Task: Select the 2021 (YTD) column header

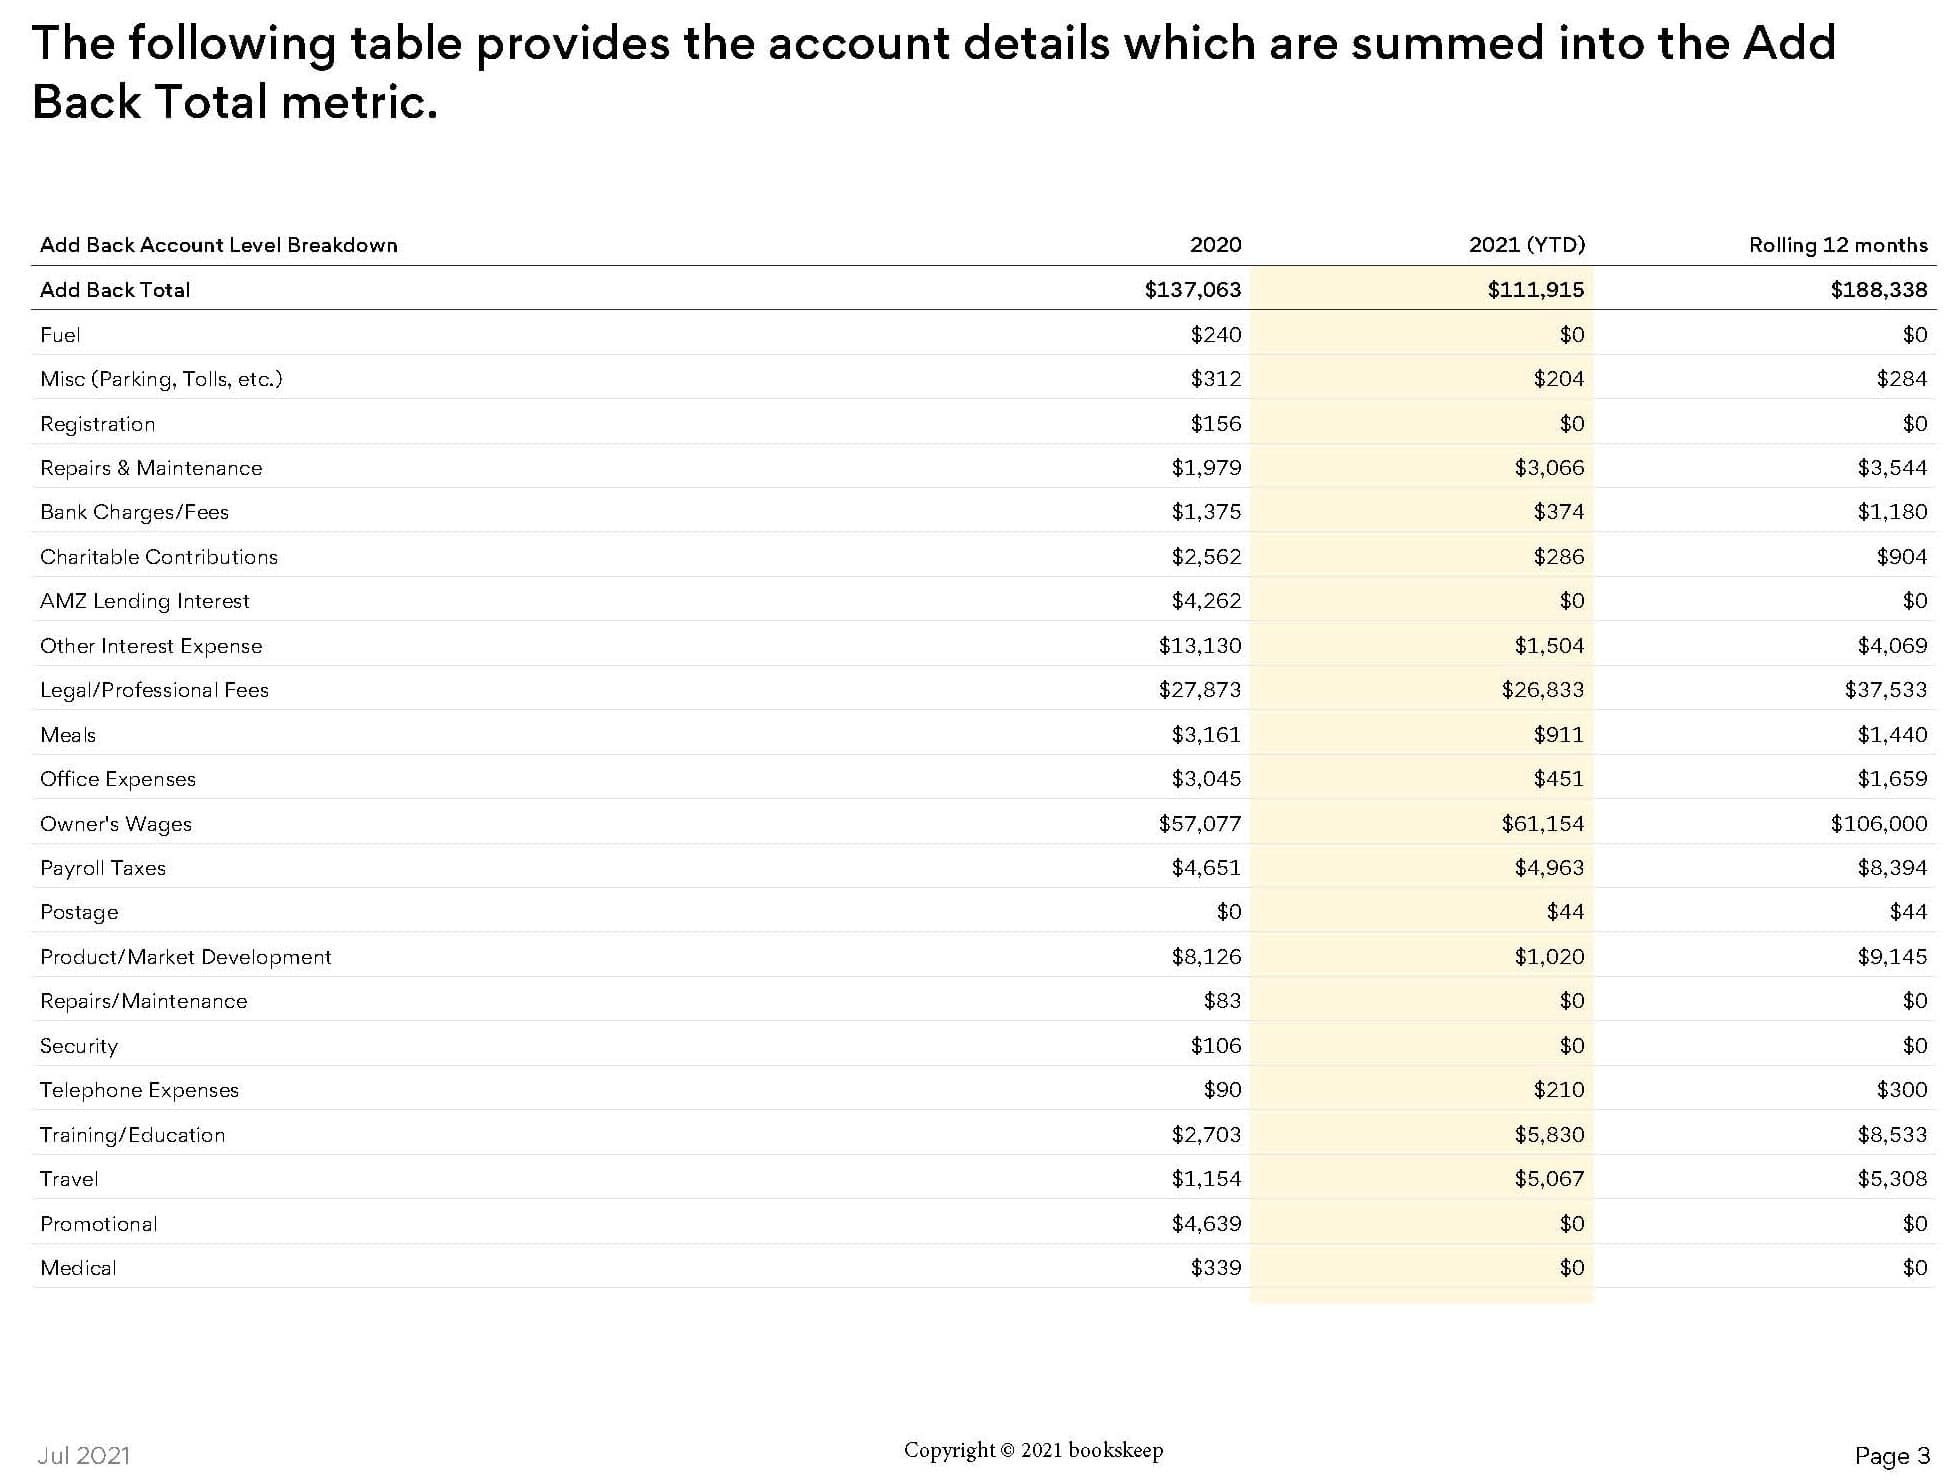Action: point(1526,245)
